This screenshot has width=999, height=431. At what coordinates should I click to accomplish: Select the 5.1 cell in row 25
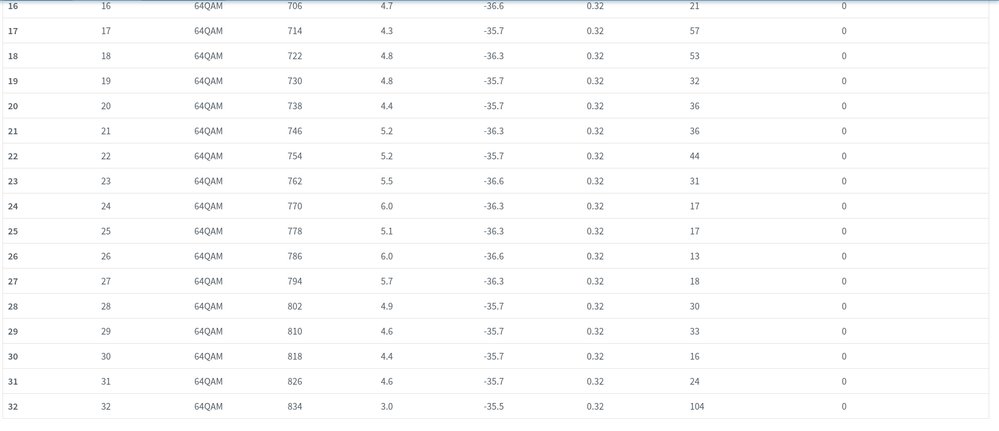click(387, 231)
